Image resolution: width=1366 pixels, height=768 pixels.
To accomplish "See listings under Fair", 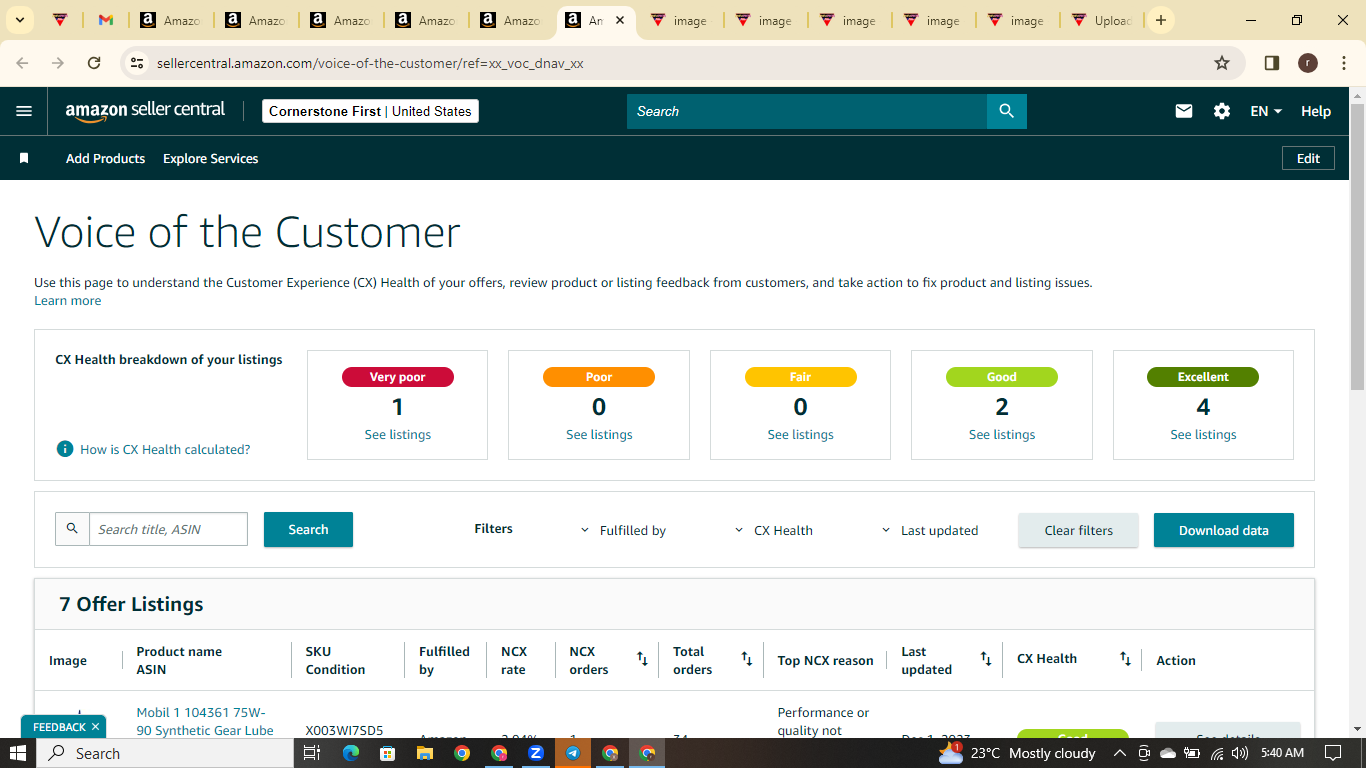I will coord(800,434).
